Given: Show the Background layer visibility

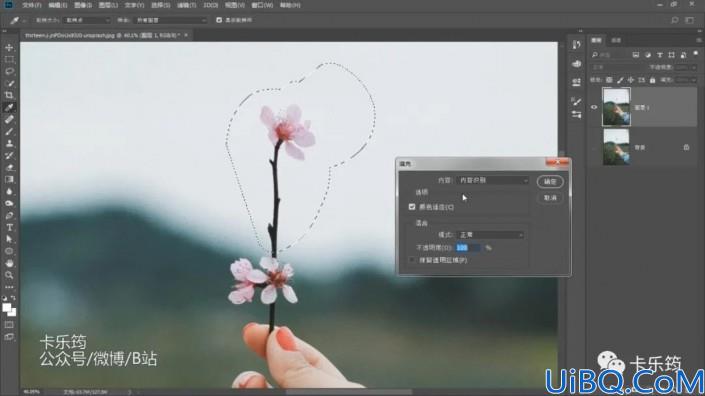Looking at the screenshot, I should pyautogui.click(x=594, y=147).
